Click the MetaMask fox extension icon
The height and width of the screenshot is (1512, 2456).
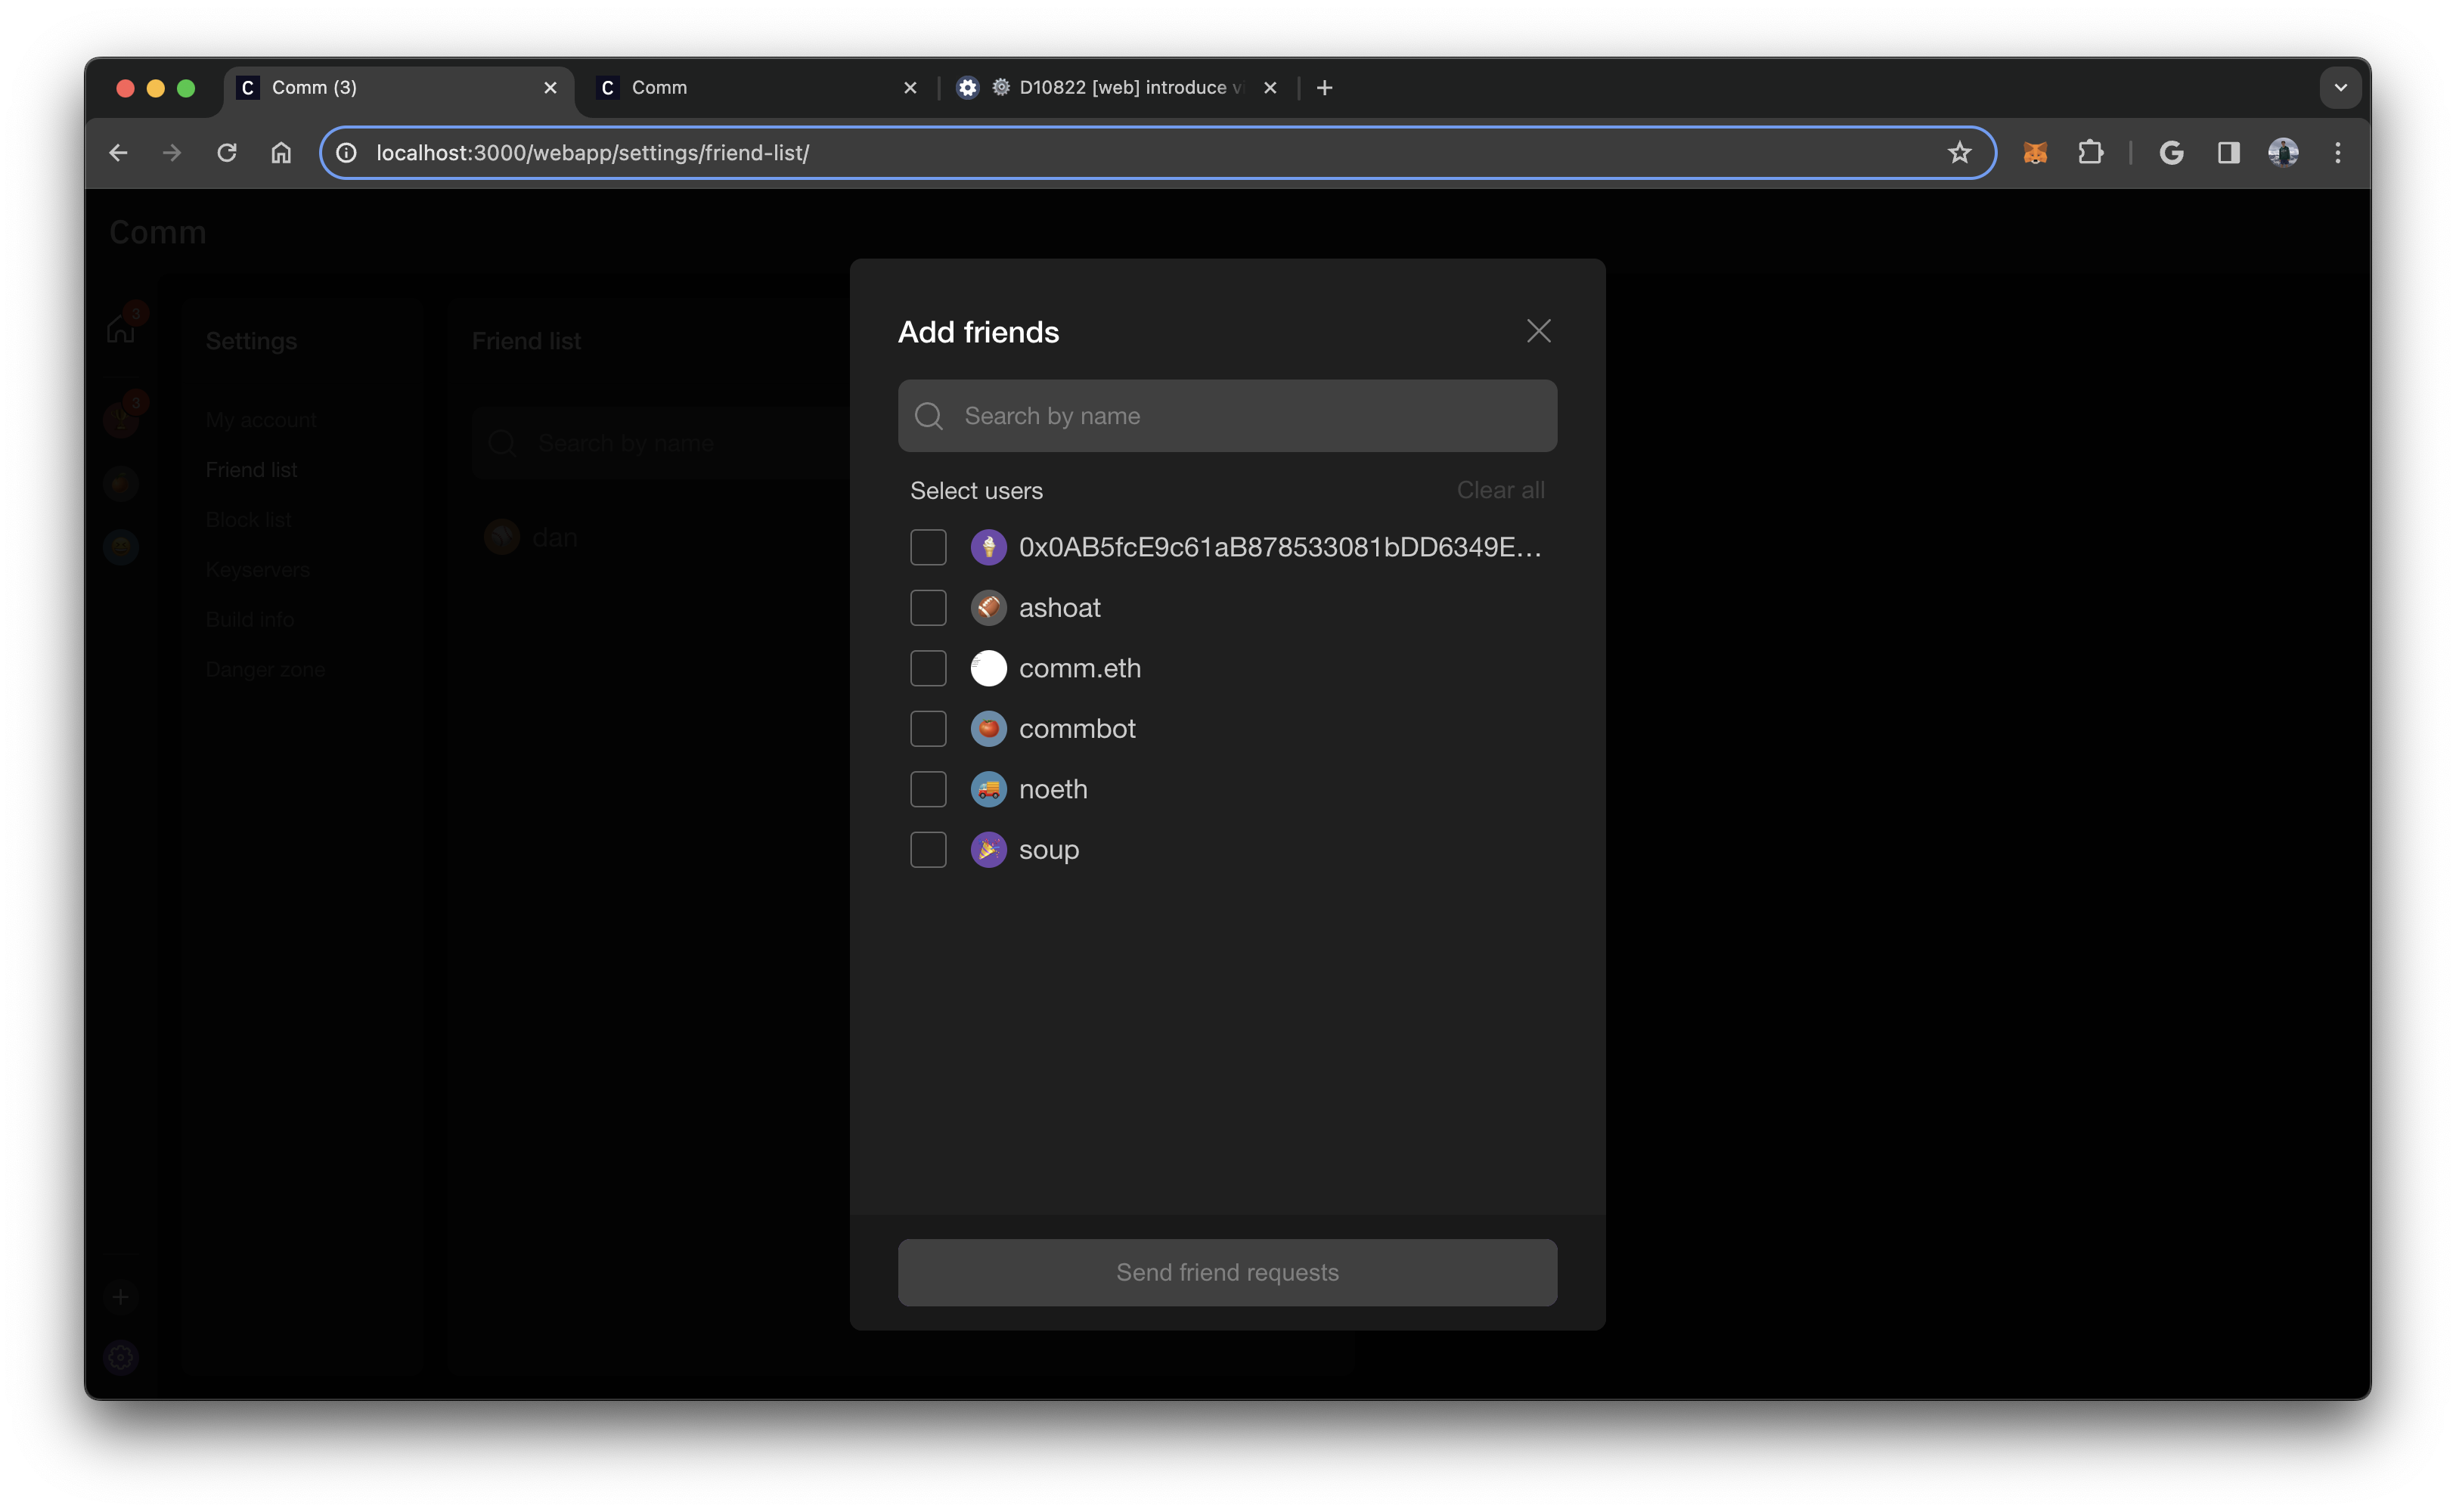coord(2034,153)
